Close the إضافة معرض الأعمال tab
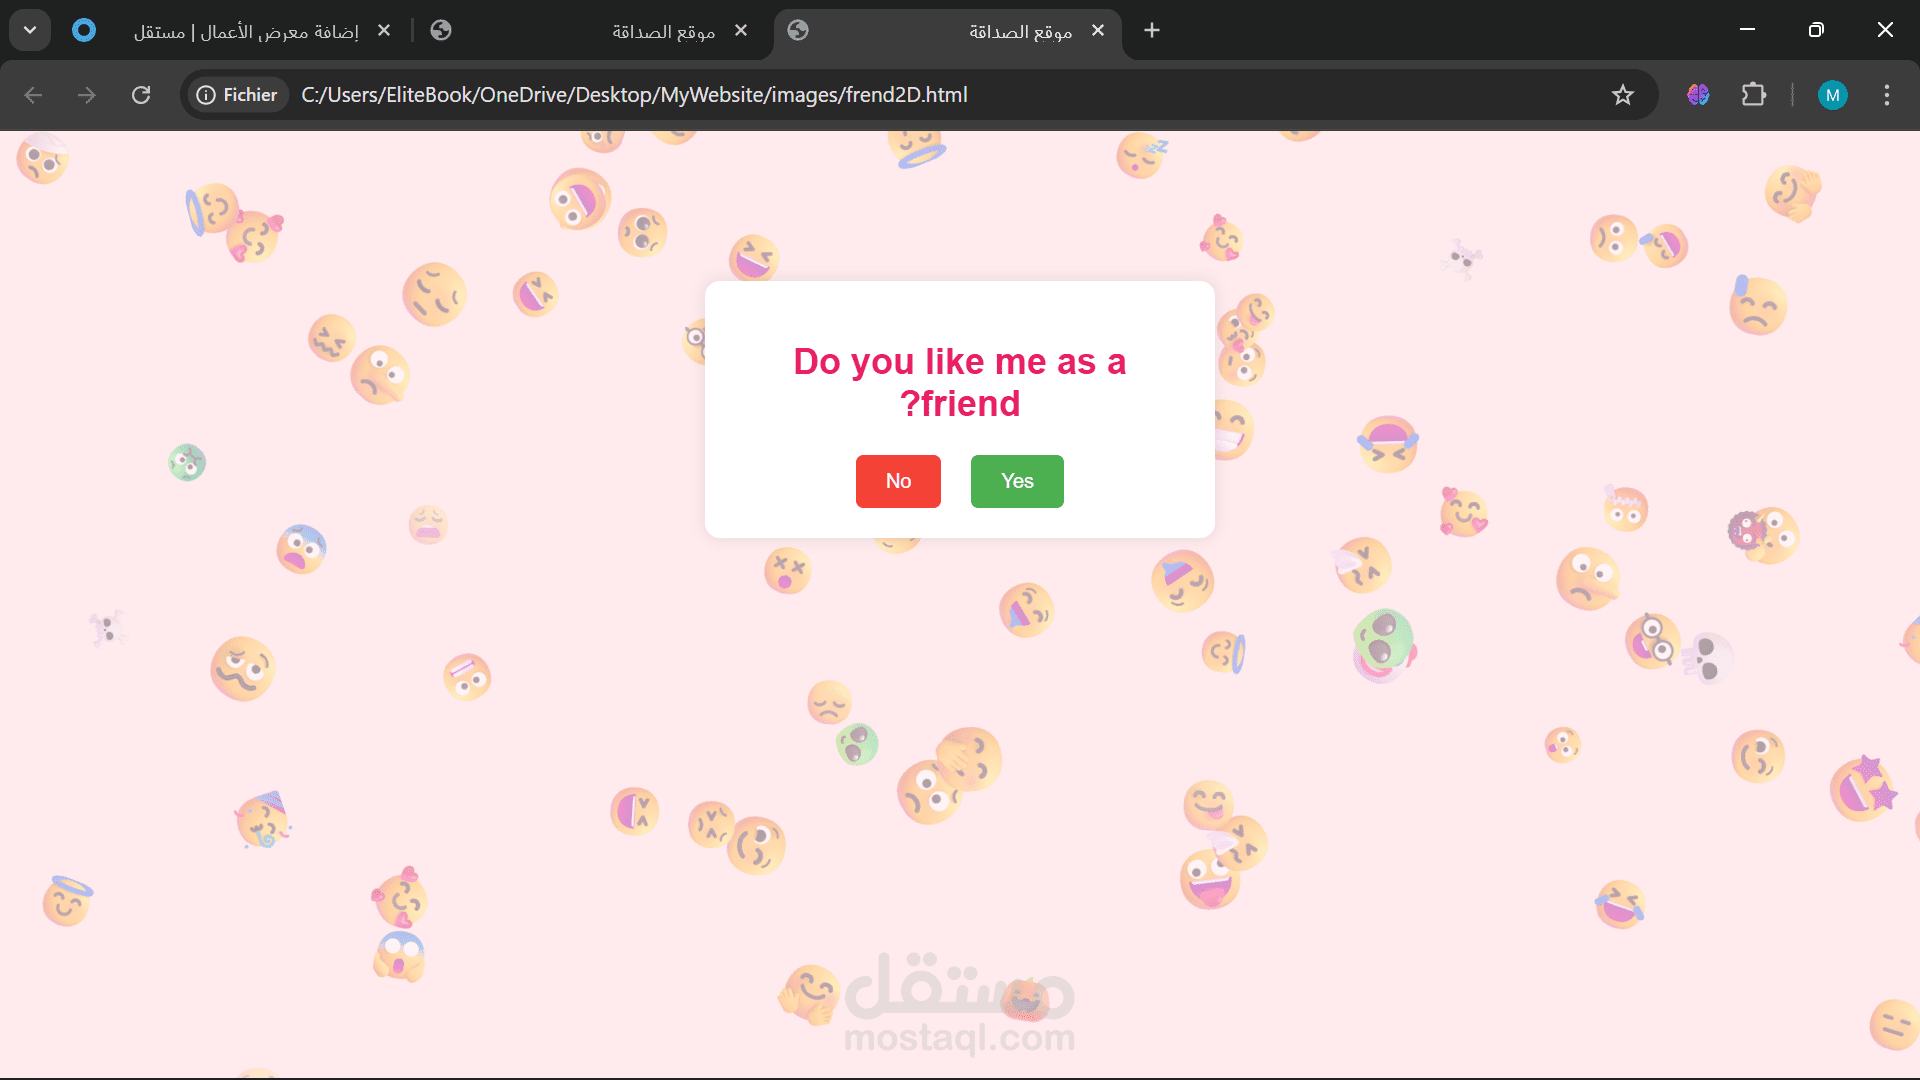Viewport: 1920px width, 1080px height. tap(384, 30)
